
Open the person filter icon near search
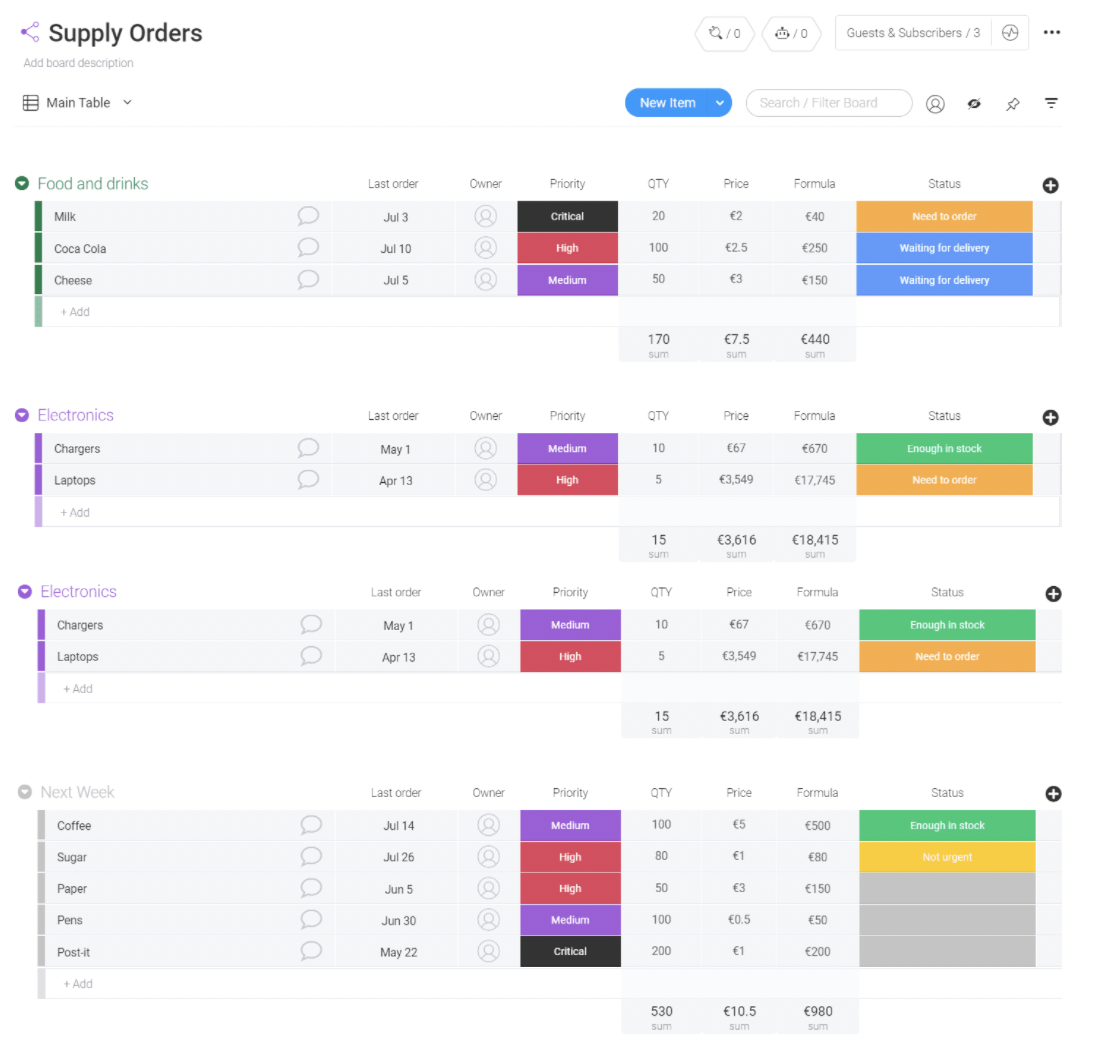[x=935, y=103]
